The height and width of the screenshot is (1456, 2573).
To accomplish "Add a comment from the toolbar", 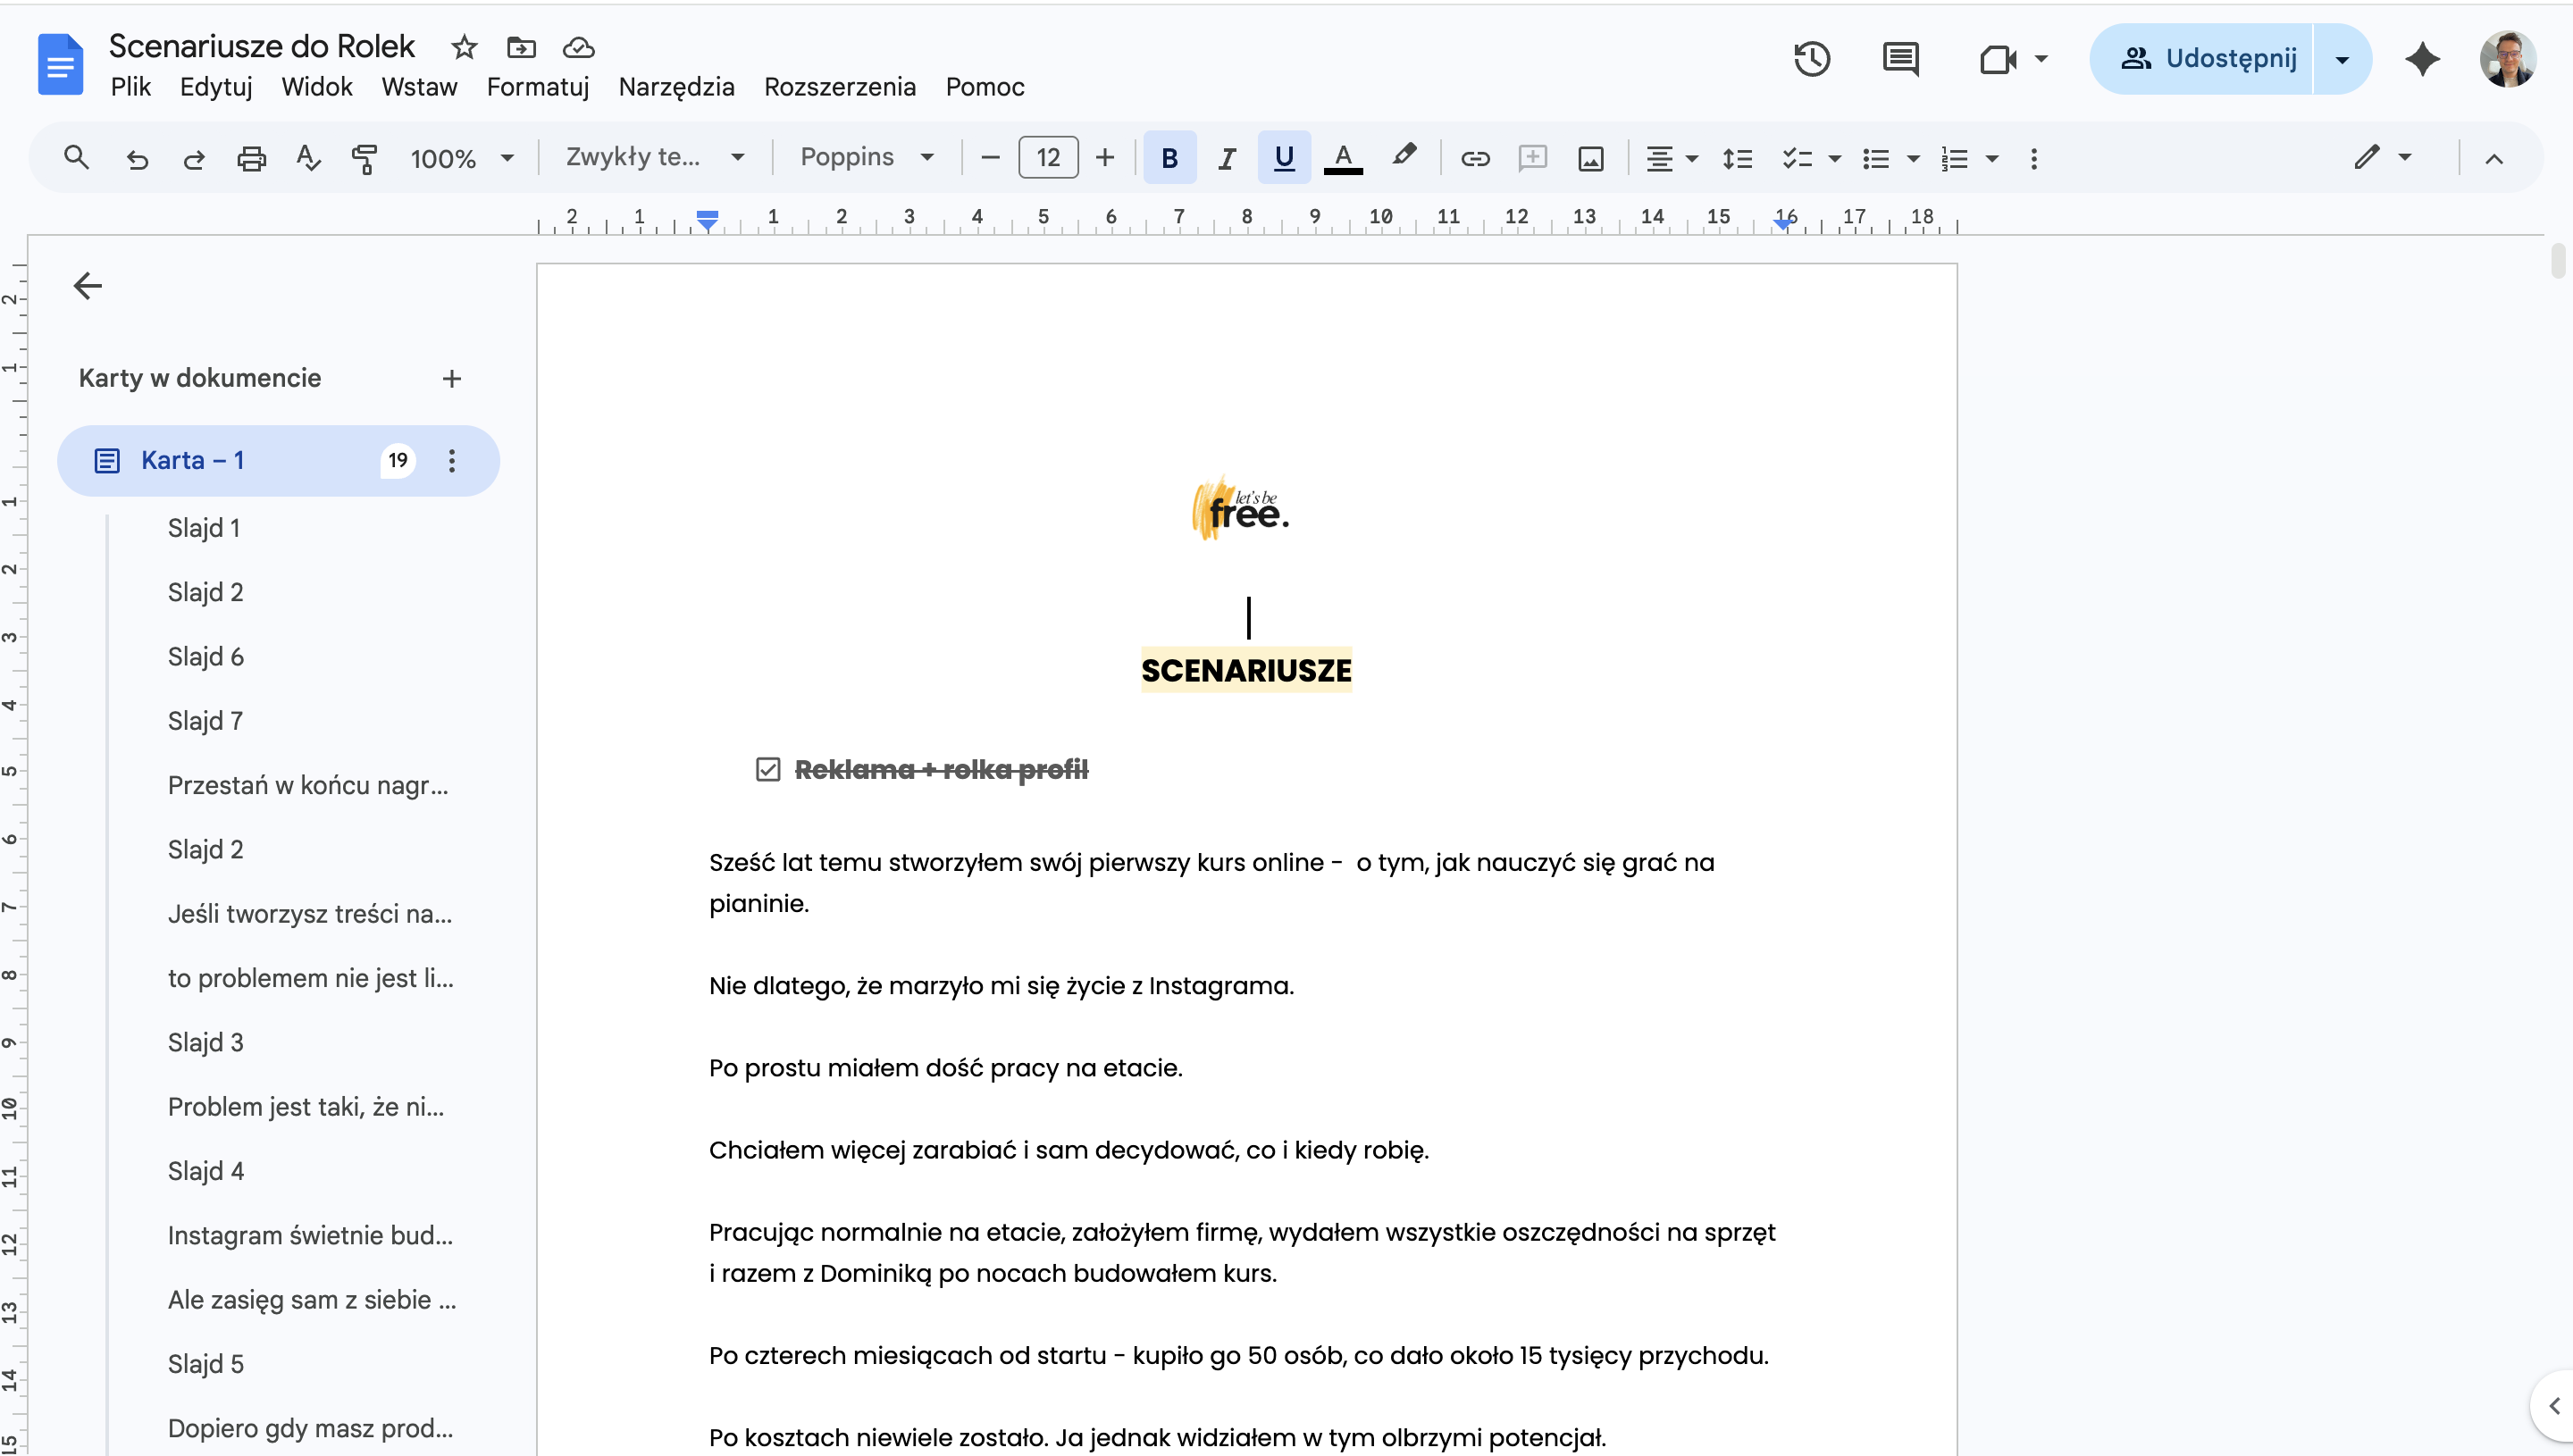I will click(x=1532, y=158).
